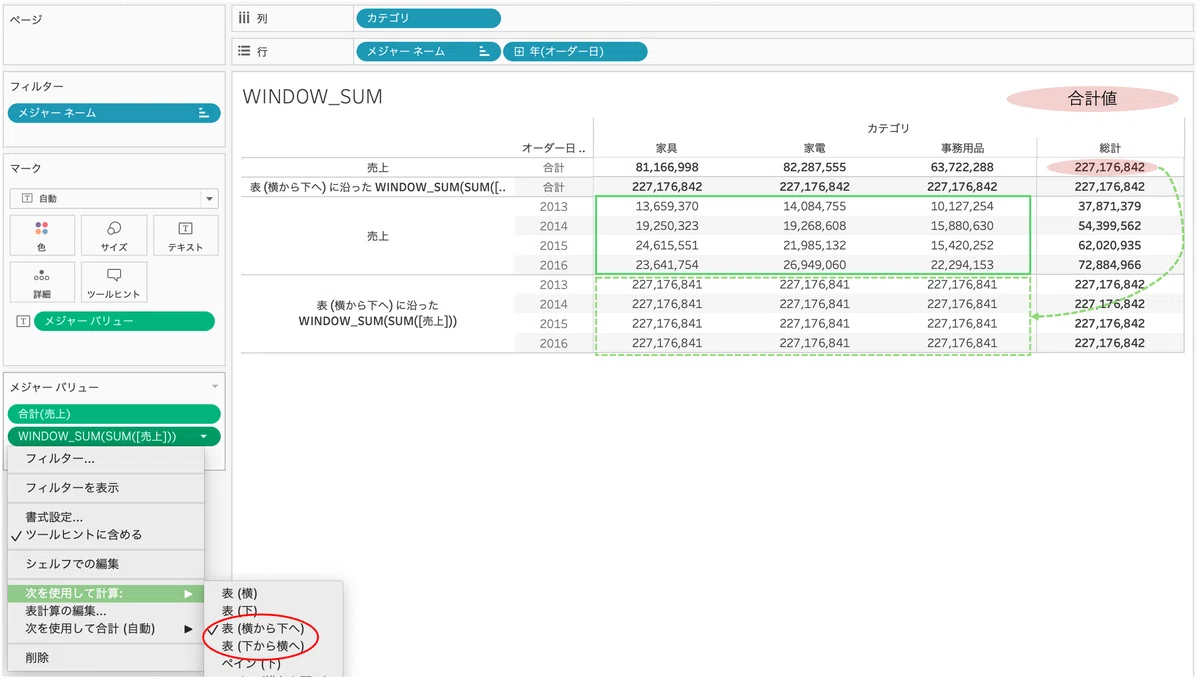Click the オーダー日 header field label
1200x679 pixels.
pyautogui.click(x=553, y=148)
